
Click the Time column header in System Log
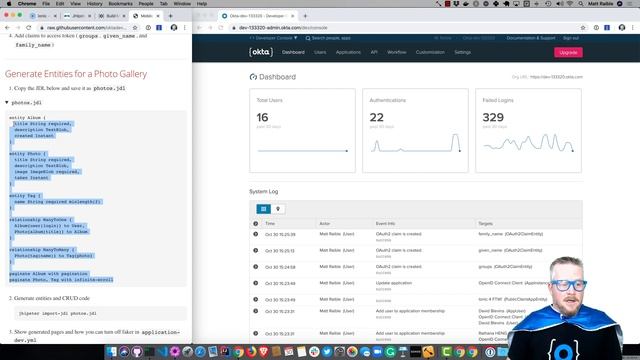click(x=270, y=224)
